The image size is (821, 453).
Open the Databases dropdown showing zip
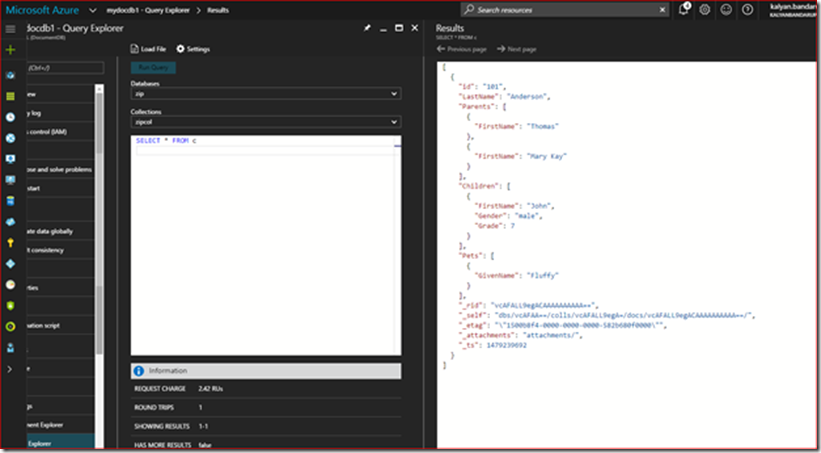tap(266, 94)
